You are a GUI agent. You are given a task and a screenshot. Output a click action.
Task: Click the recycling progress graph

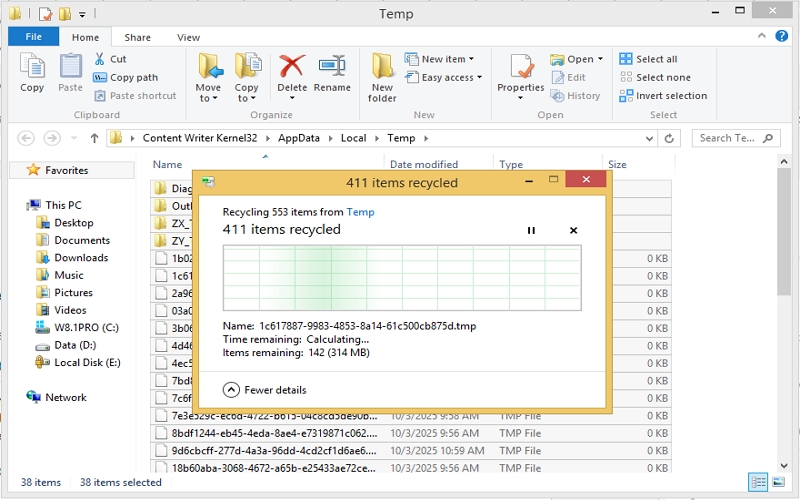tap(401, 277)
